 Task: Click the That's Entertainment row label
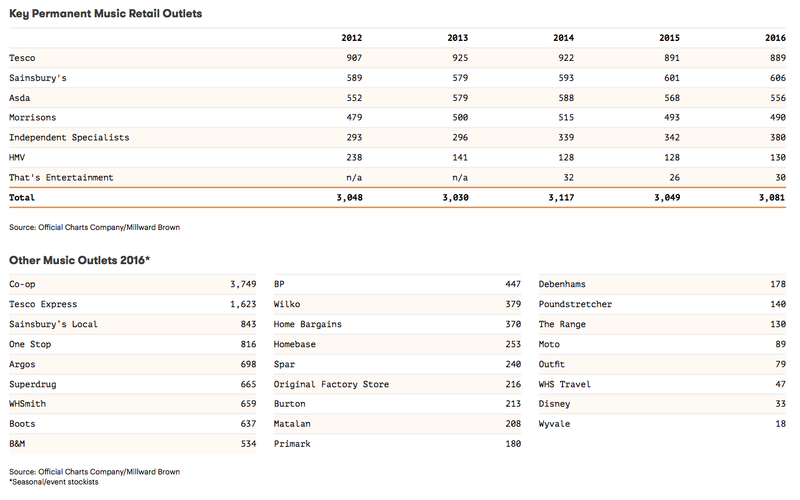[61, 178]
